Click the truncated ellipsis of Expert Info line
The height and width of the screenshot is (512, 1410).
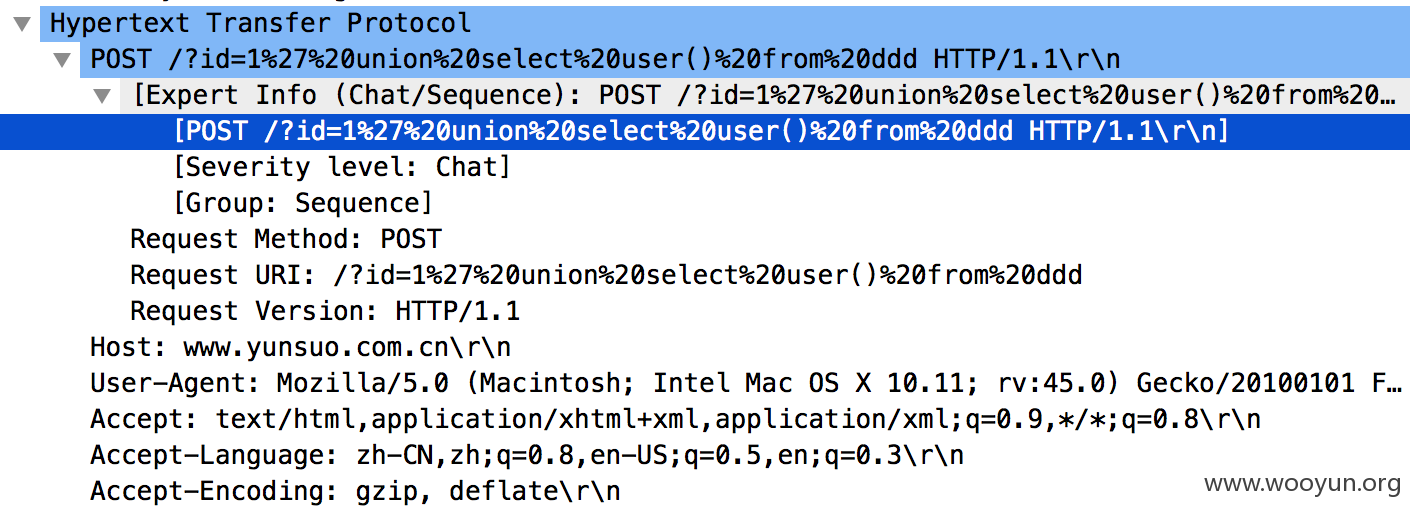tap(1386, 96)
